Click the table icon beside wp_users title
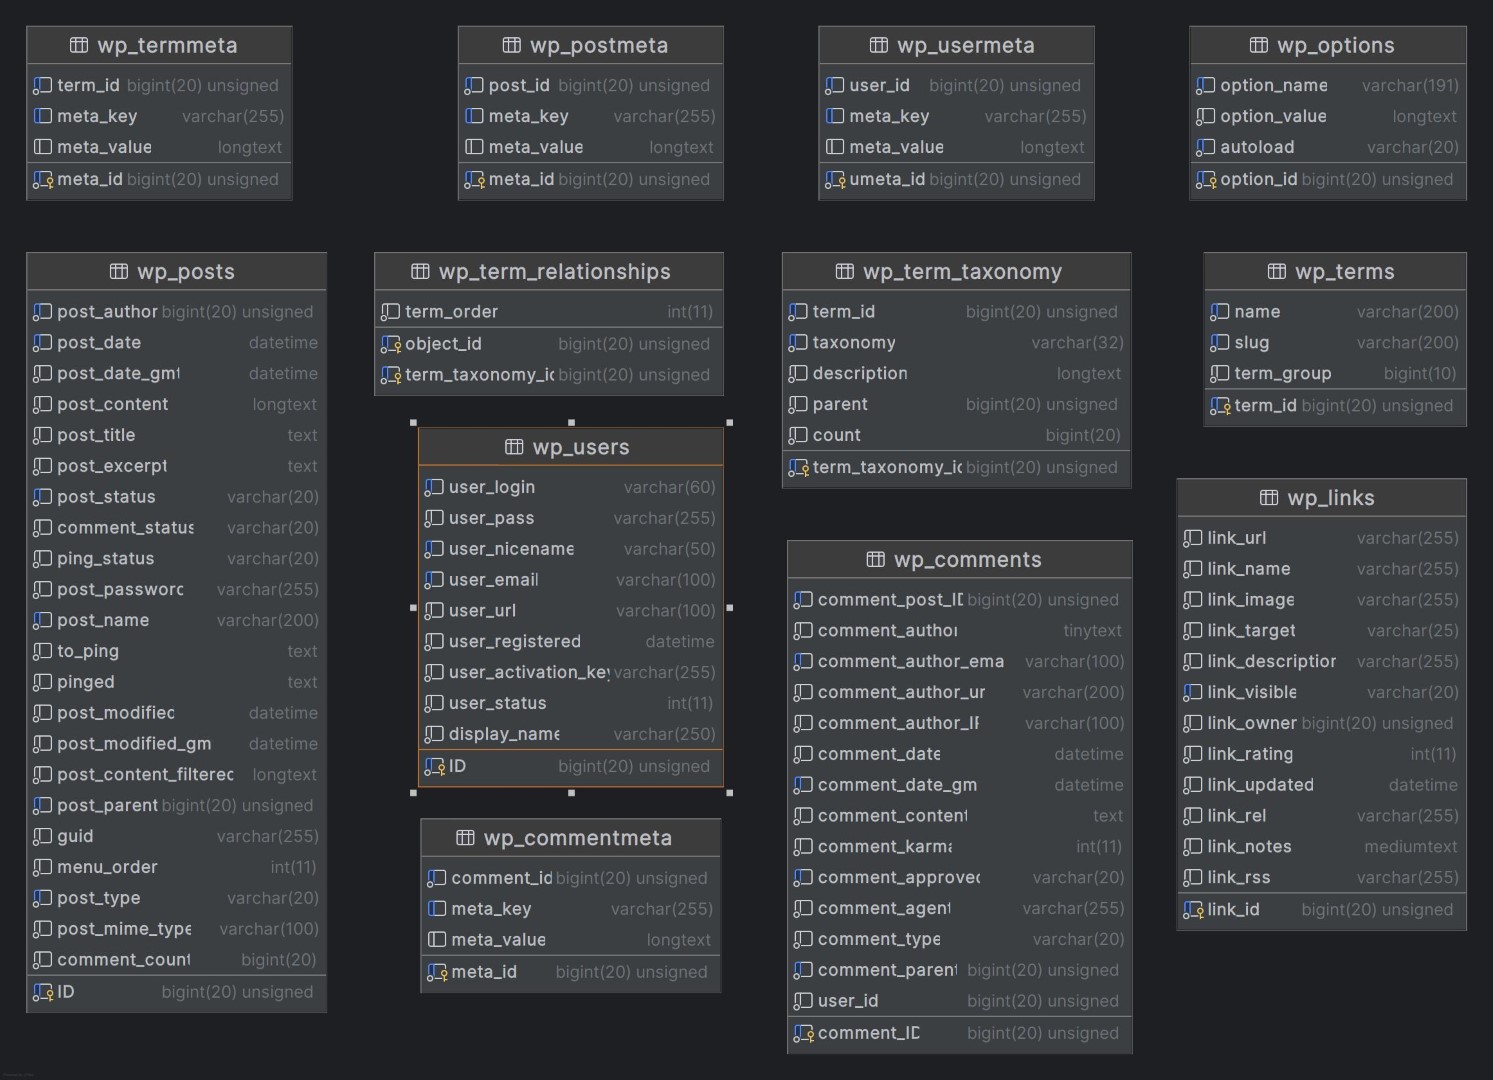 tap(514, 447)
